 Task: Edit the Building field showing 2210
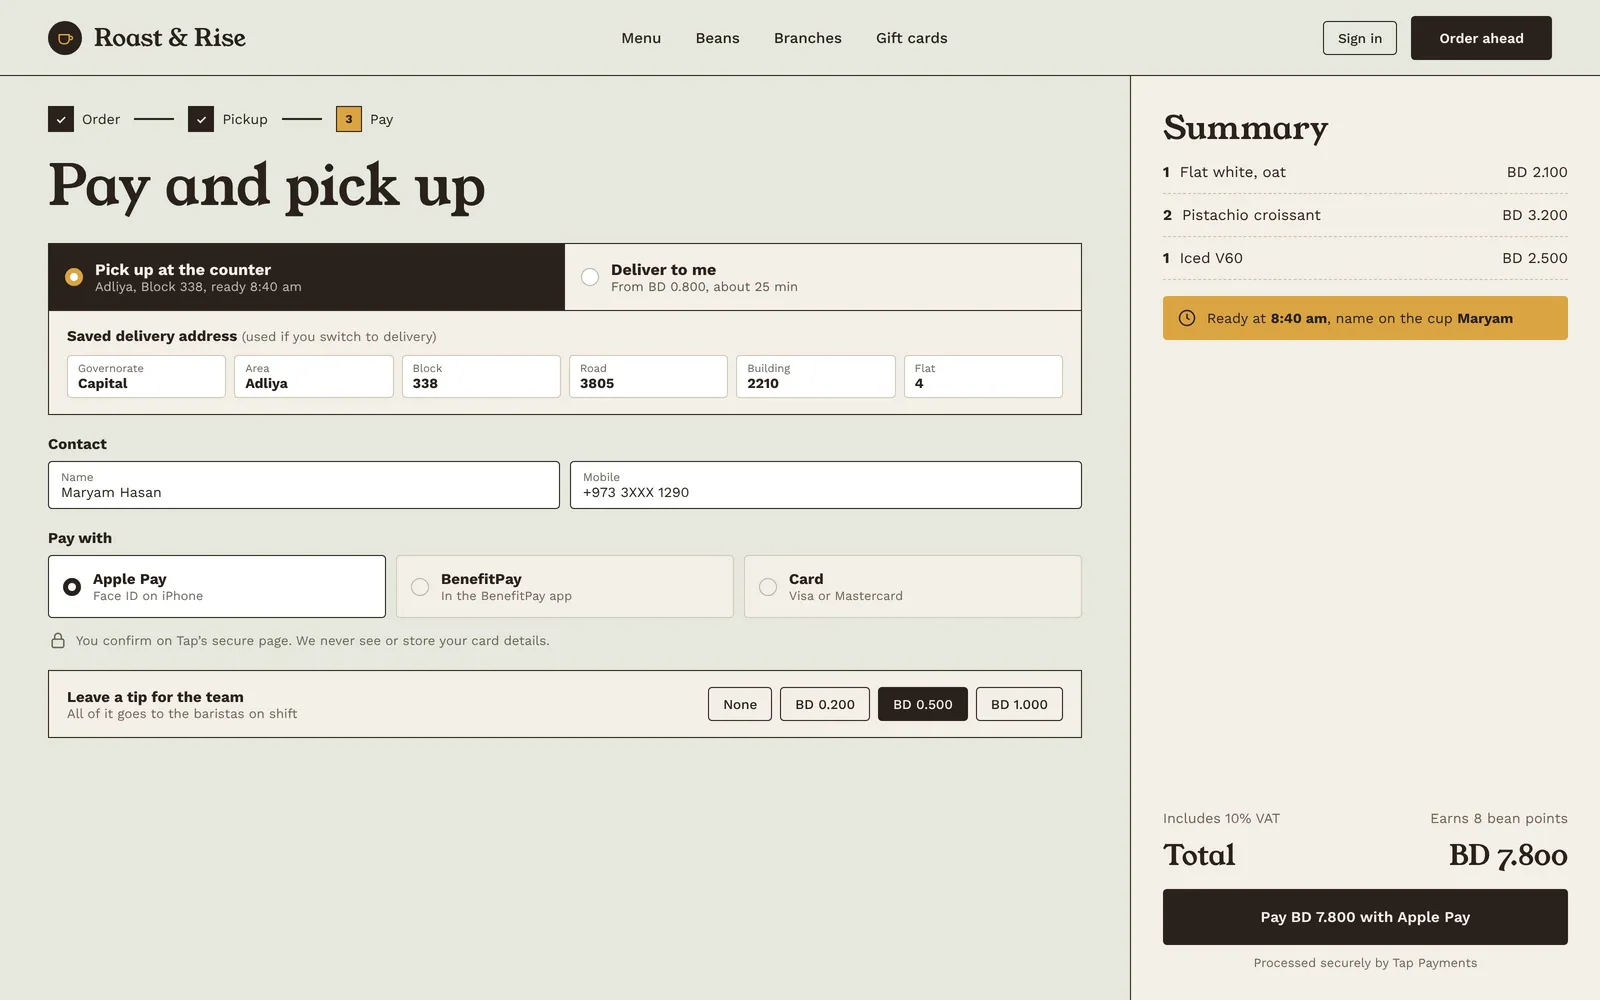(x=816, y=377)
